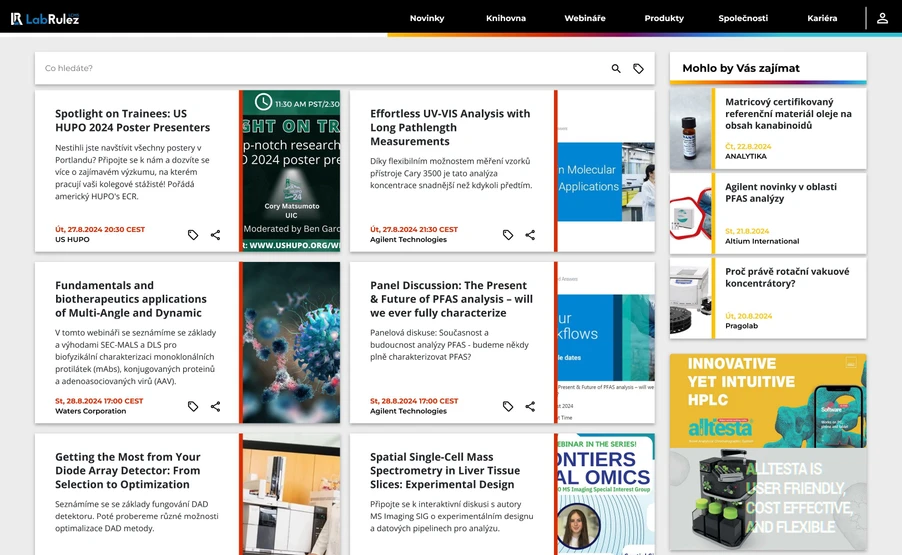
Task: Open 'Proč právě rotační vakuové koncentrátory?' article
Action: (787, 277)
